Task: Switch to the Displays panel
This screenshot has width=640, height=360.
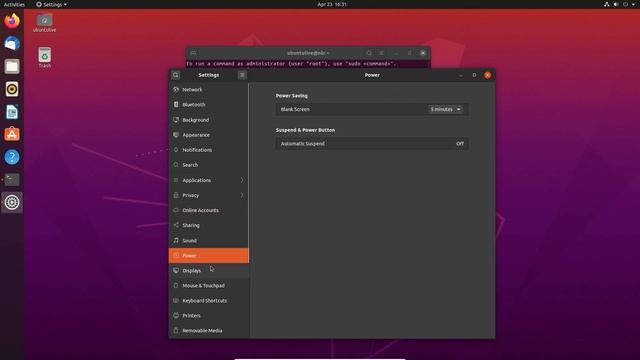Action: coord(209,271)
